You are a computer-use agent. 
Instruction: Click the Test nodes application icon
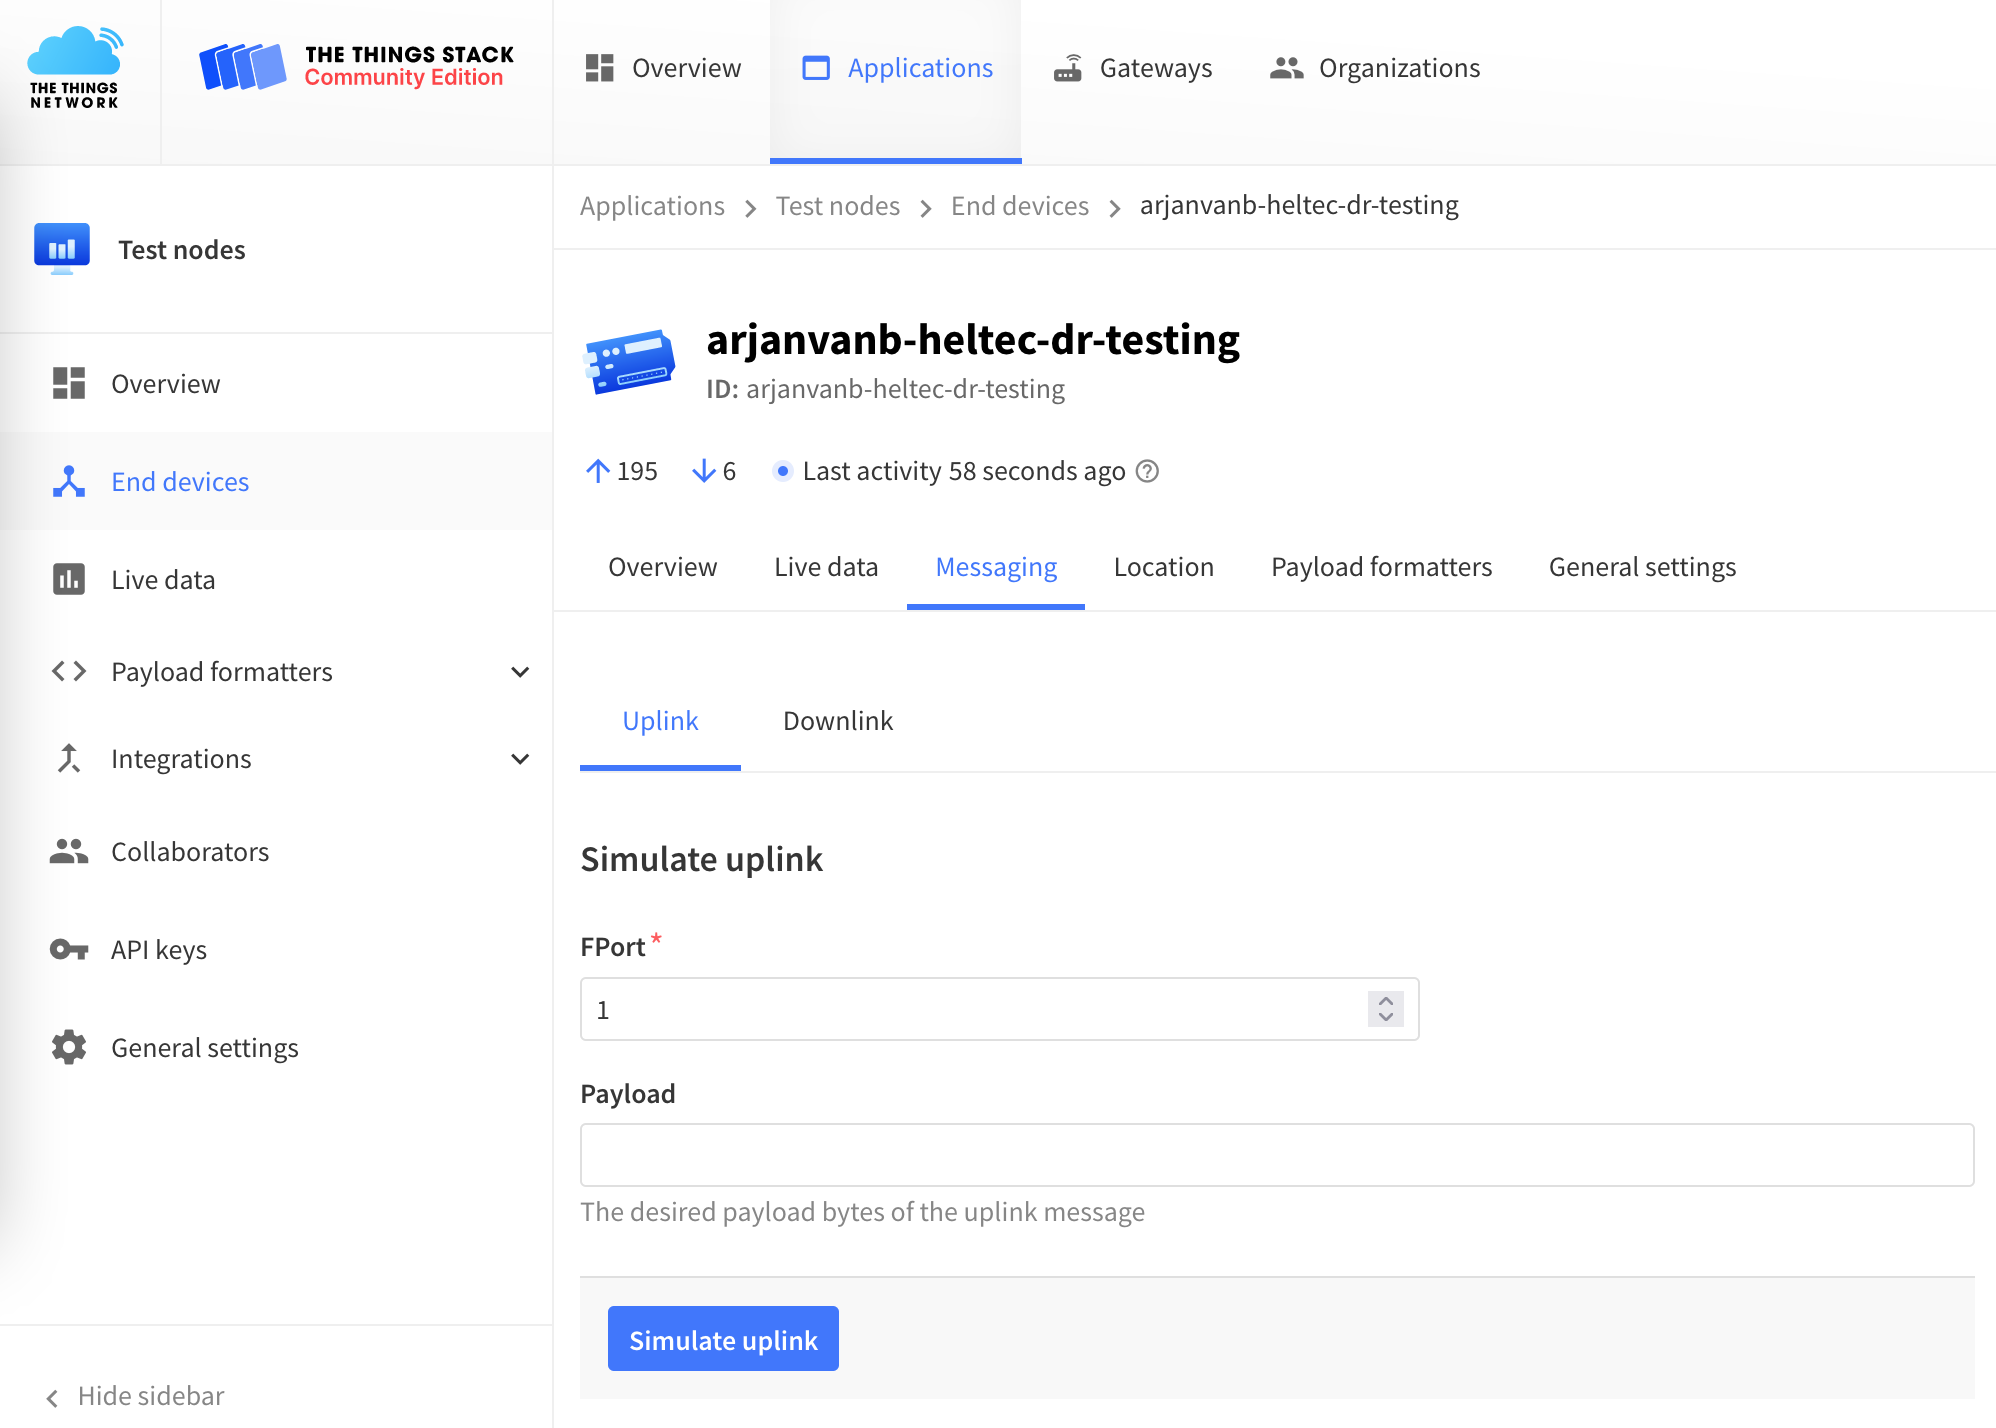62,249
